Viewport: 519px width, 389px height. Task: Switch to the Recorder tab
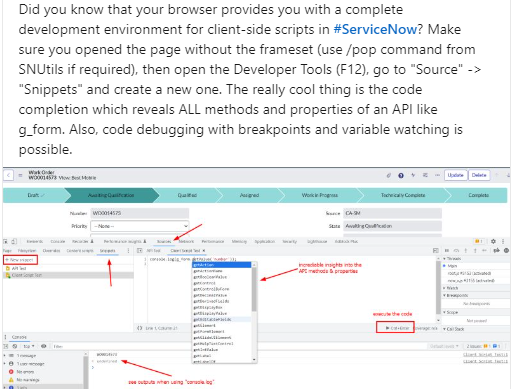tap(82, 241)
